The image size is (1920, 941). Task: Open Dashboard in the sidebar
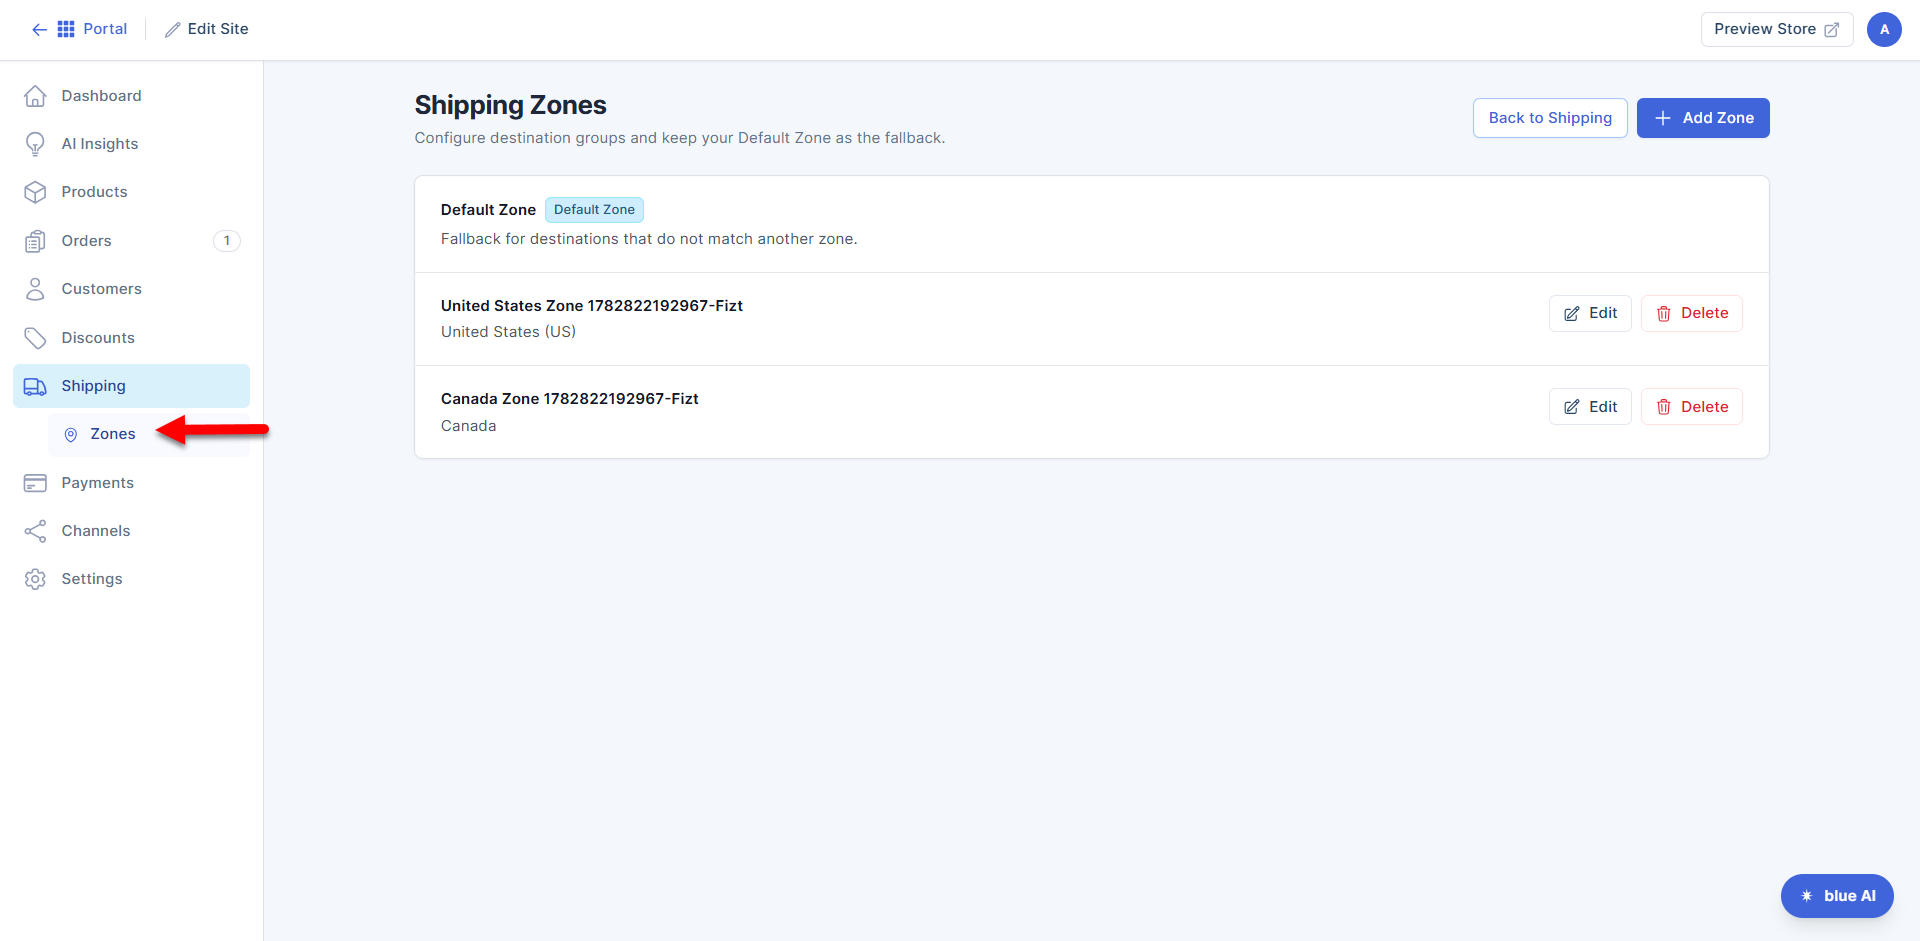131,96
